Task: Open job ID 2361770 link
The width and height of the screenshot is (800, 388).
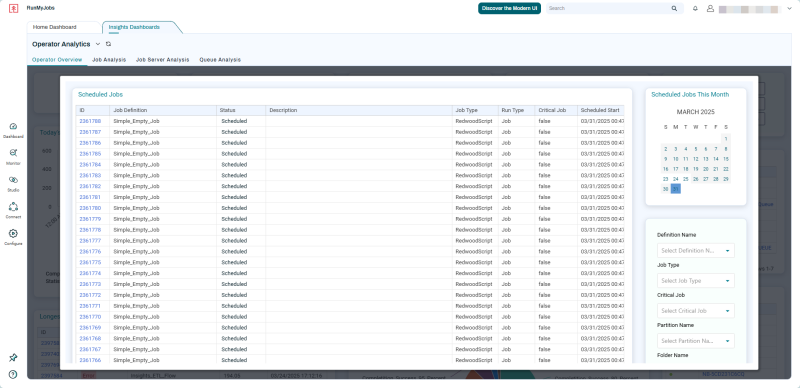Action: (90, 317)
